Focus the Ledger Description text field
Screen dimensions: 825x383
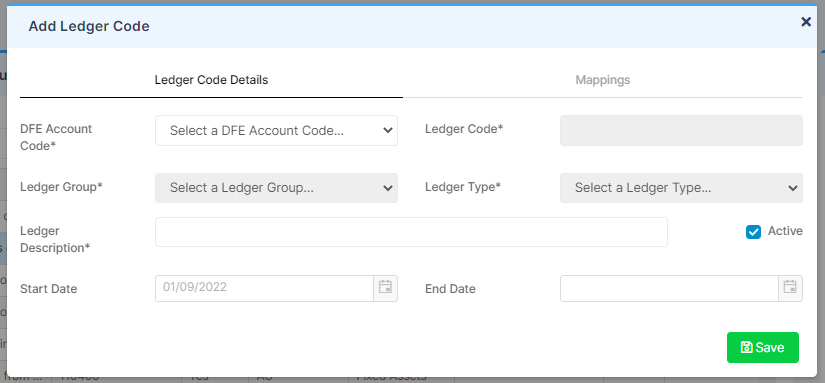pyautogui.click(x=411, y=232)
